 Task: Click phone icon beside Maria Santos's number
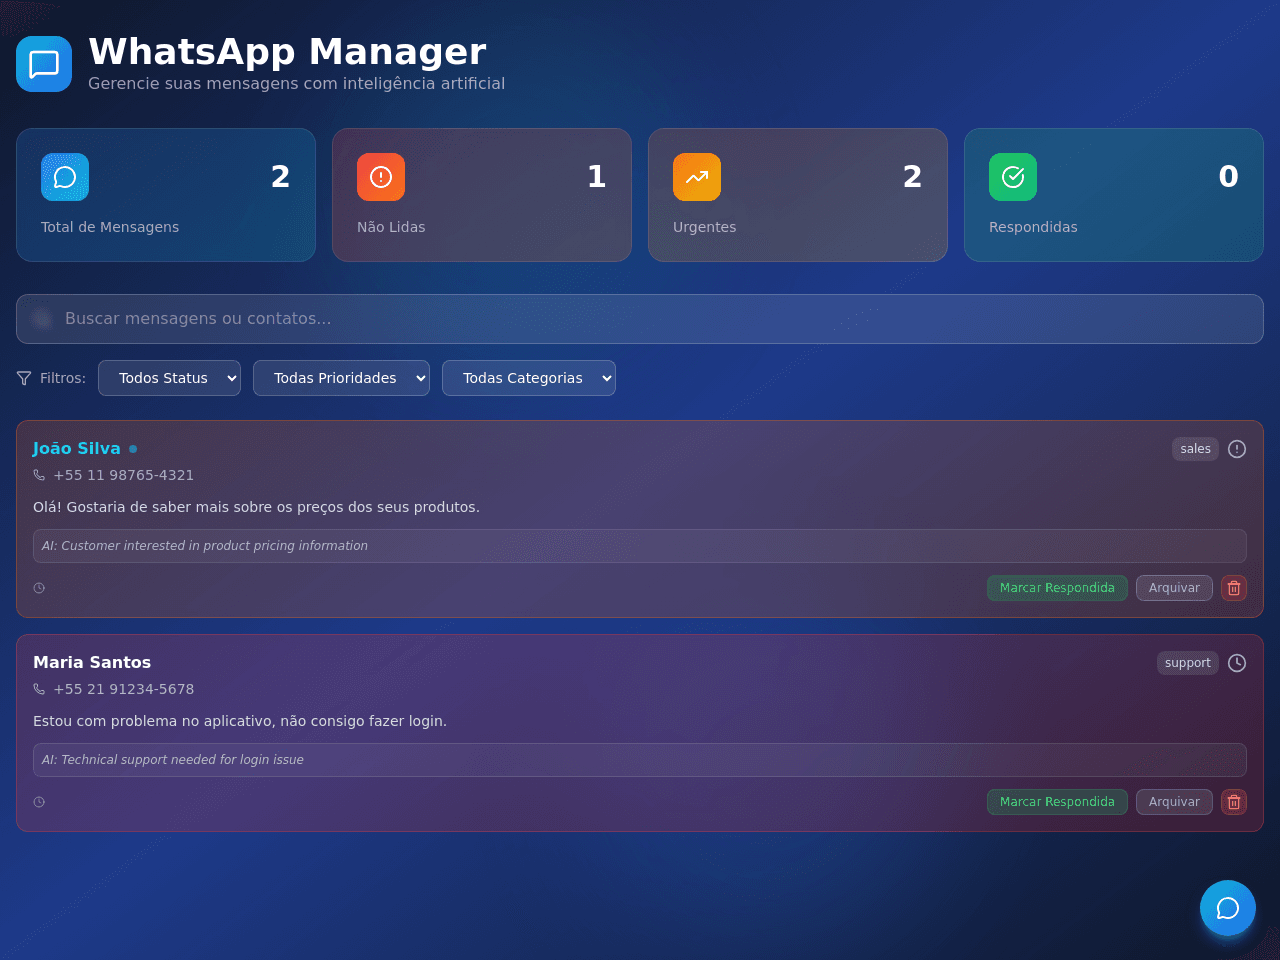39,689
